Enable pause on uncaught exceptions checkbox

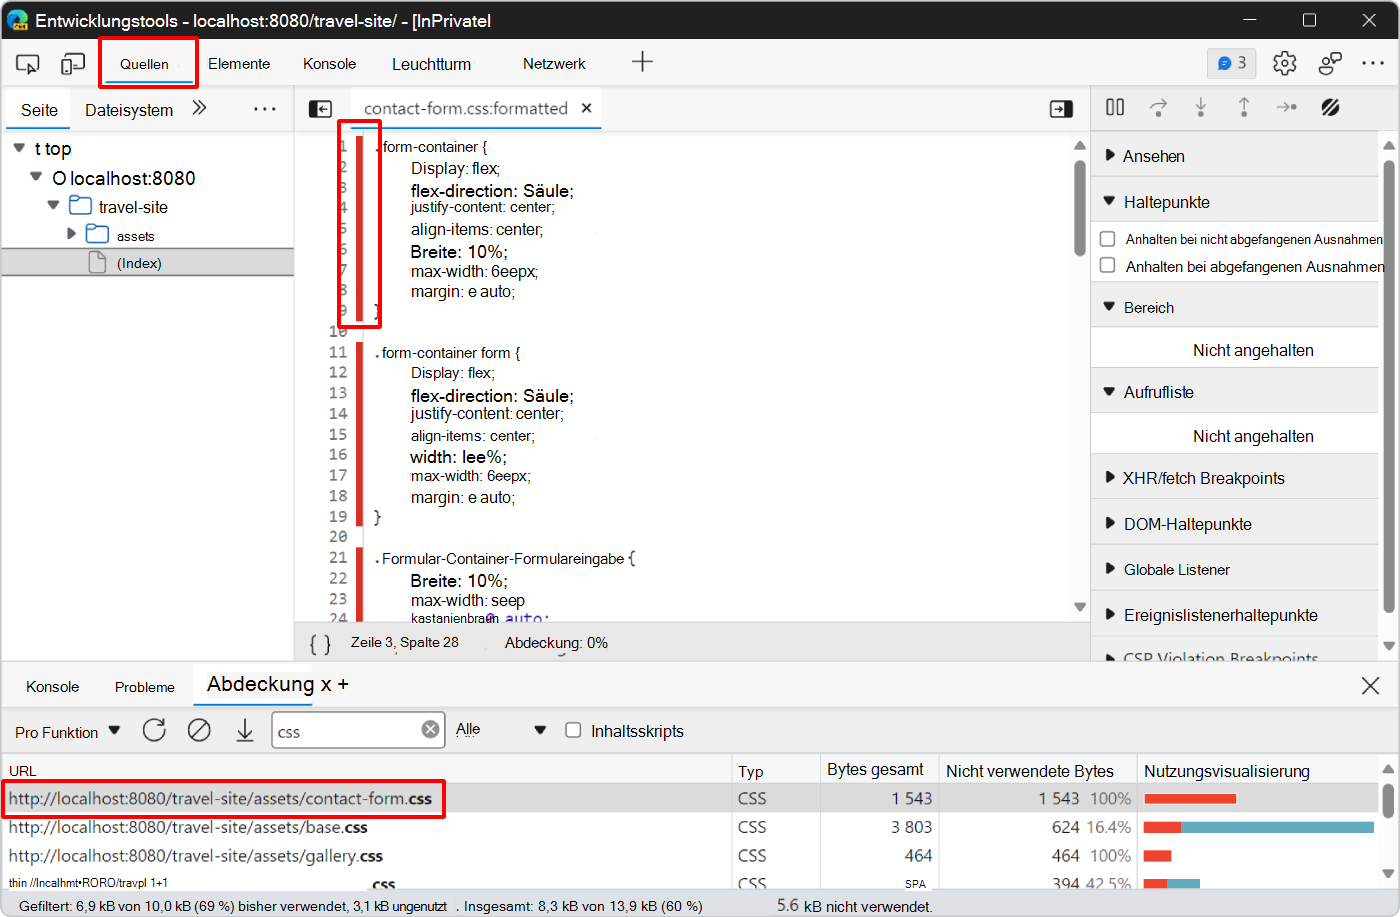coord(1108,239)
